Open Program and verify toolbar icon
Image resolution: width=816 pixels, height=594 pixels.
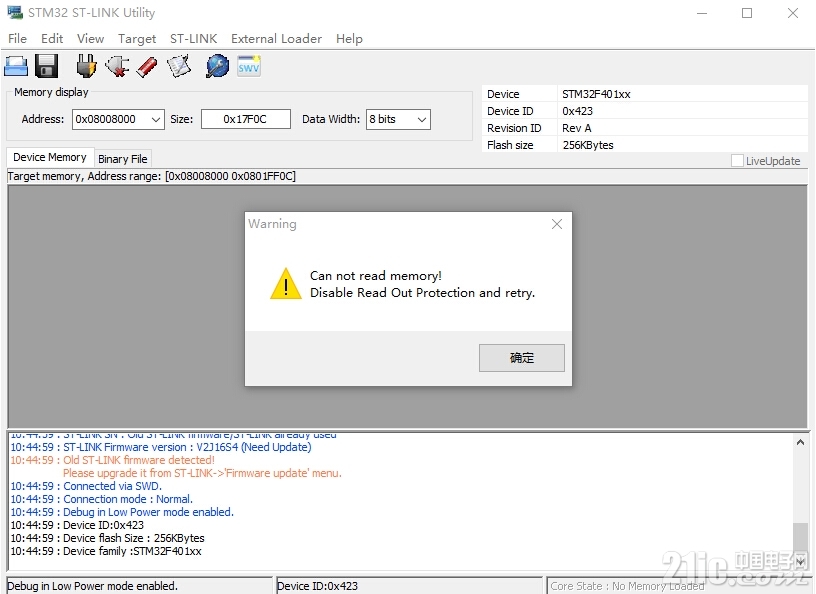click(x=179, y=67)
